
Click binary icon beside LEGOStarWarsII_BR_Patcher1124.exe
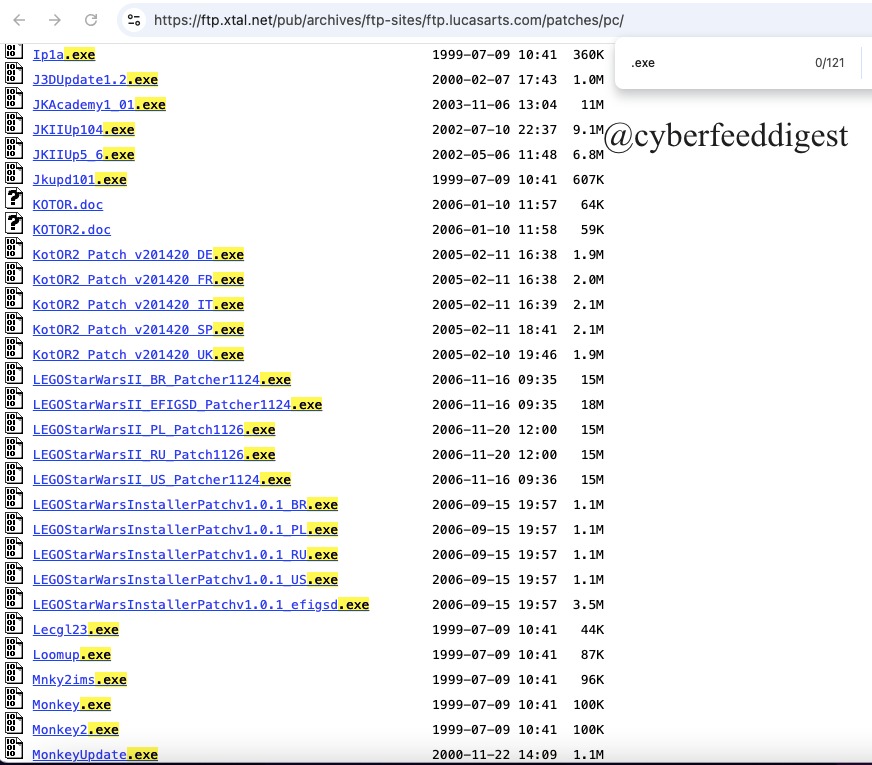click(14, 373)
